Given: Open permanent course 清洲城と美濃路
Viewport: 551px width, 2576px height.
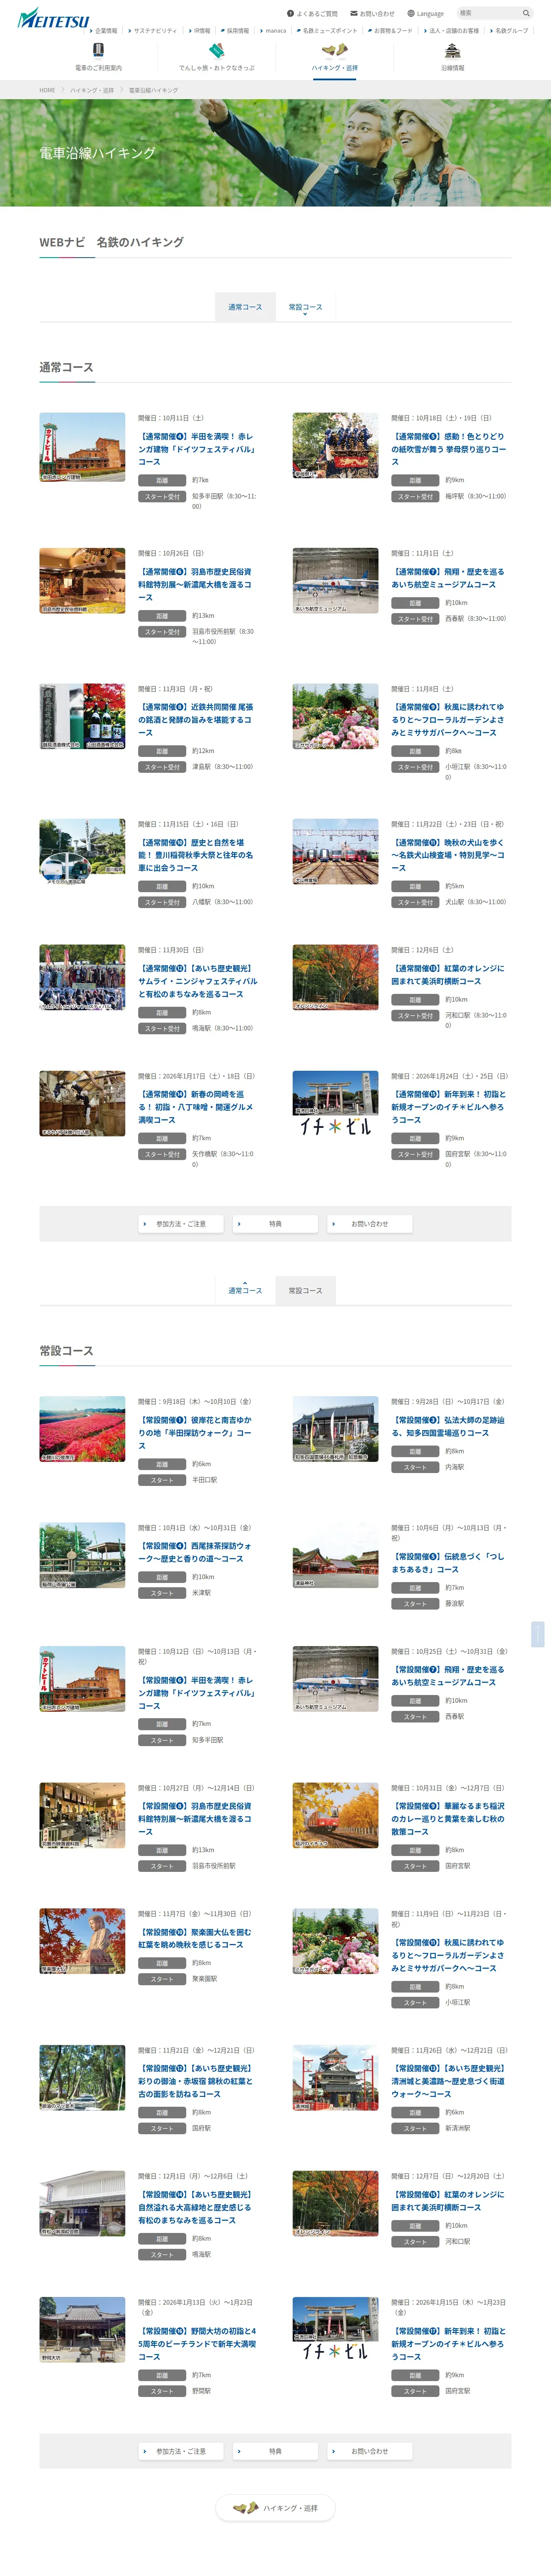Looking at the screenshot, I should (448, 2080).
